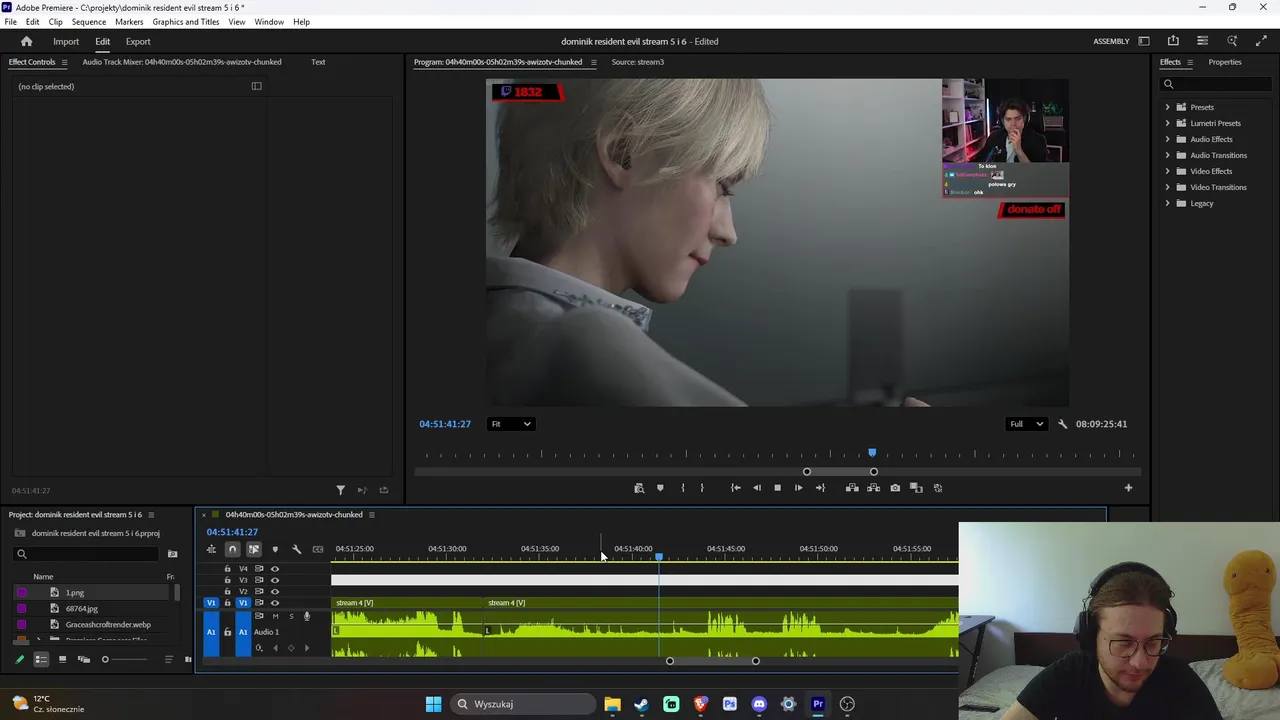The width and height of the screenshot is (1280, 720).
Task: Go to the Home screen icon
Action: click(x=27, y=41)
